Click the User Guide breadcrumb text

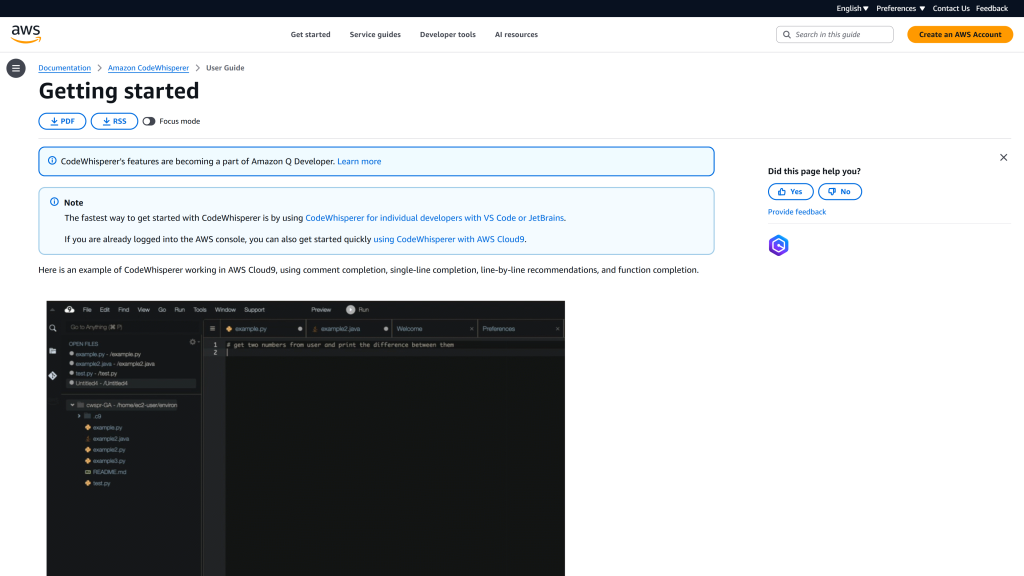coord(225,68)
